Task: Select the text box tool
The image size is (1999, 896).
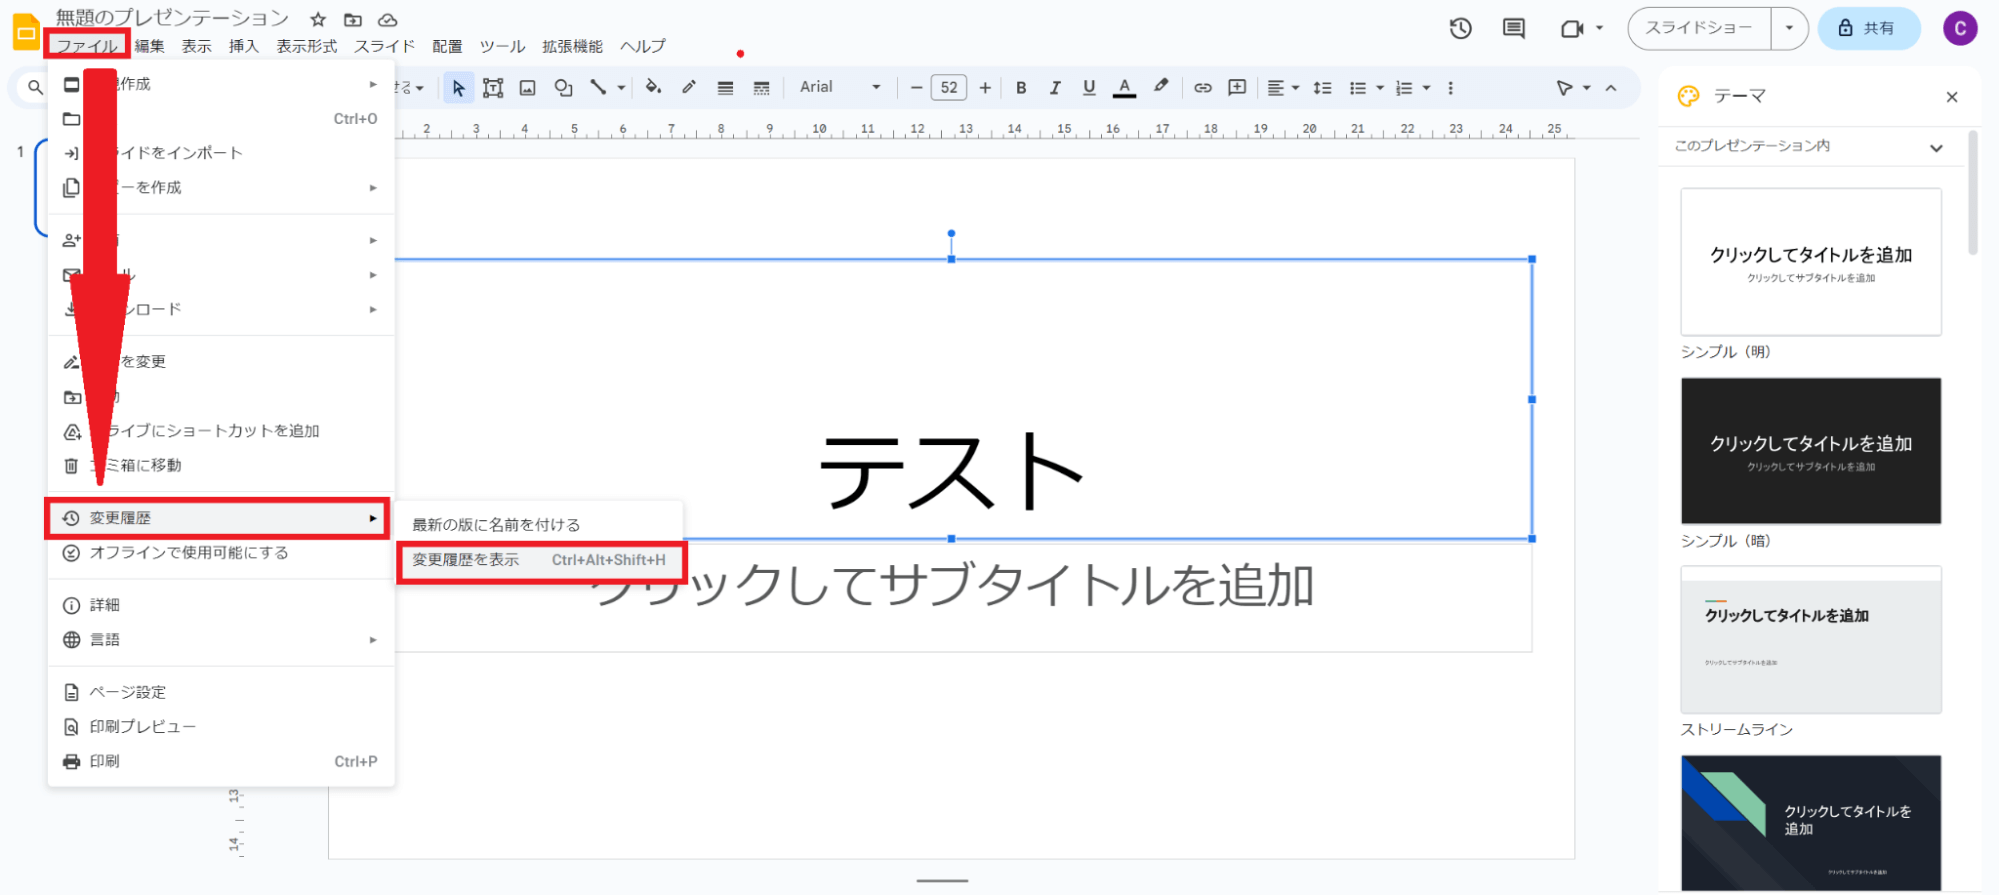Action: (x=493, y=88)
